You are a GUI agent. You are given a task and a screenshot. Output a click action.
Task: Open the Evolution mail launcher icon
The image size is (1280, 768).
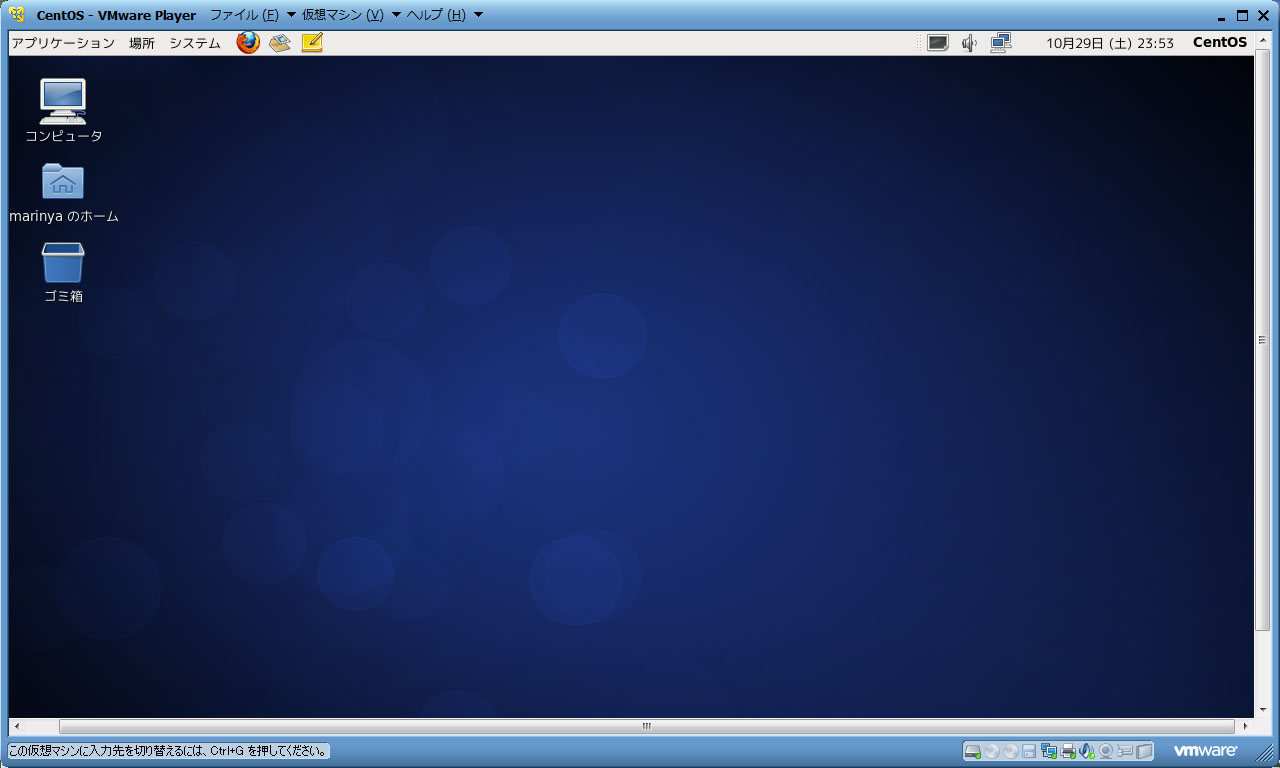(x=280, y=43)
